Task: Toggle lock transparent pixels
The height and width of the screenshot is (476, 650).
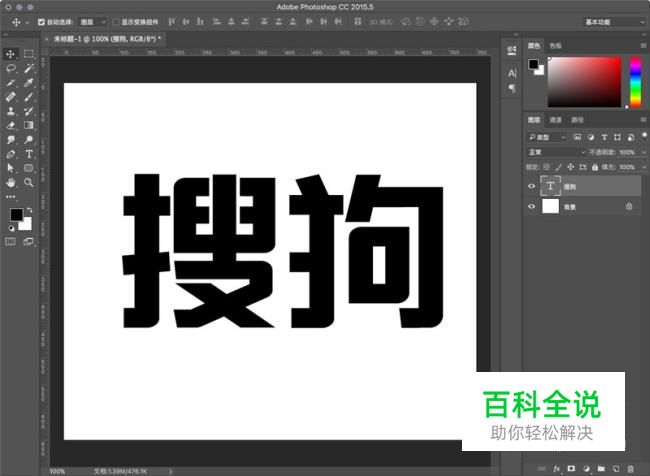Action: (x=546, y=167)
